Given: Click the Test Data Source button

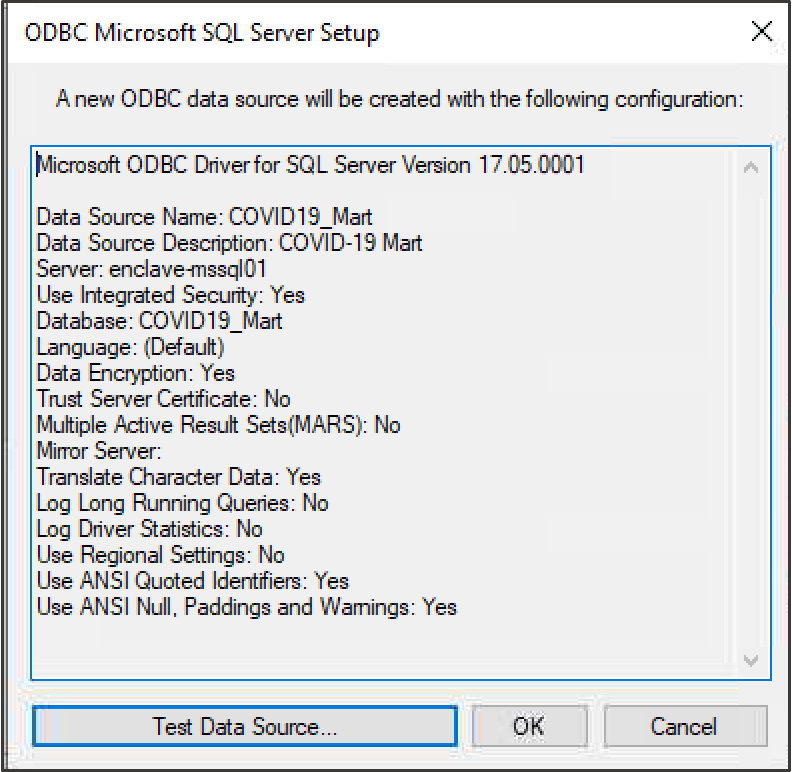Looking at the screenshot, I should tap(245, 726).
